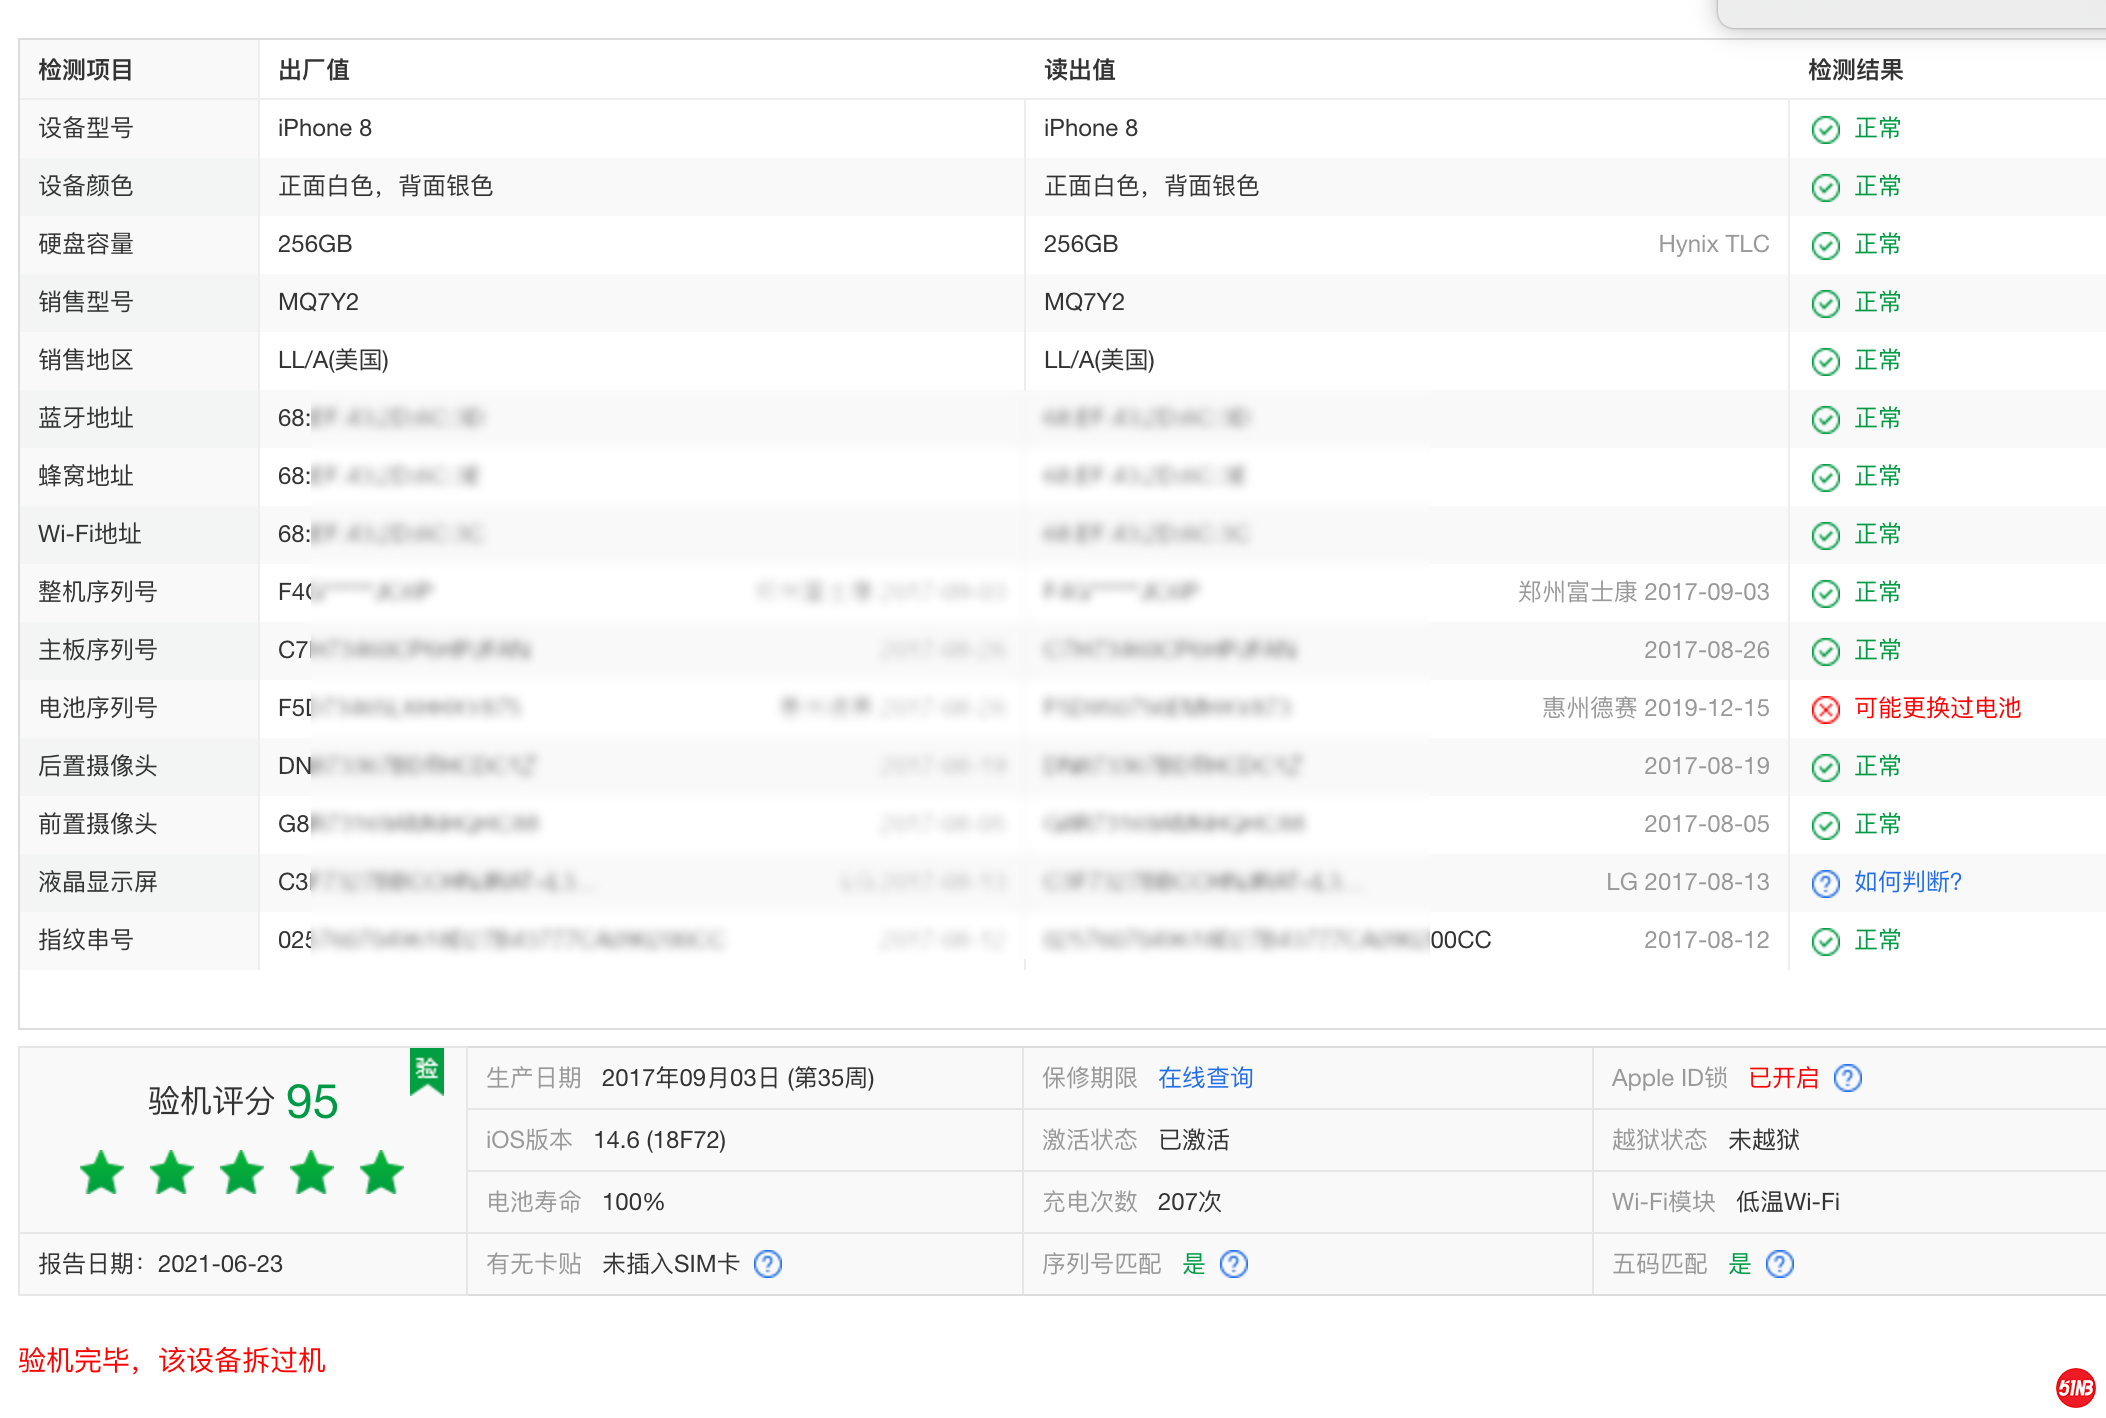Open 在线查询 warranty link
This screenshot has width=2106, height=1418.
tap(1205, 1078)
